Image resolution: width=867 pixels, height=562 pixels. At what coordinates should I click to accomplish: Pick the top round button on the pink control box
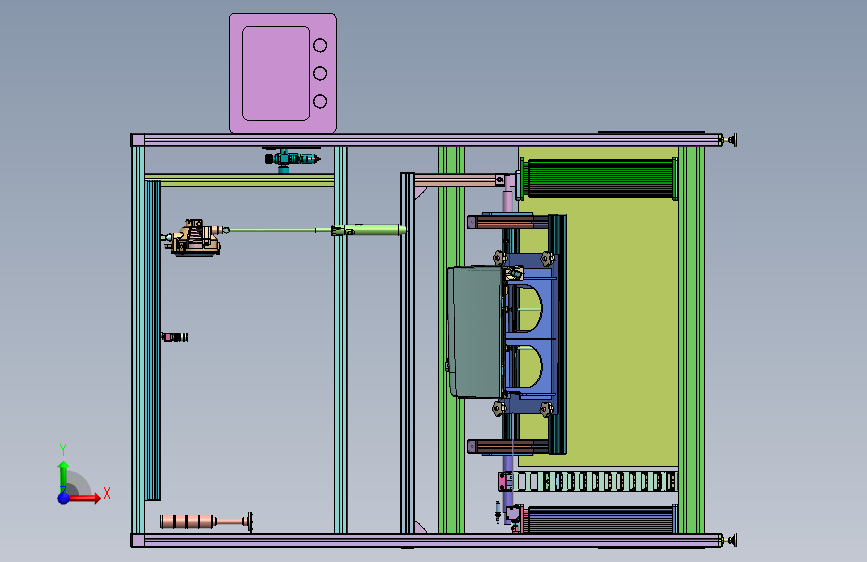point(320,45)
